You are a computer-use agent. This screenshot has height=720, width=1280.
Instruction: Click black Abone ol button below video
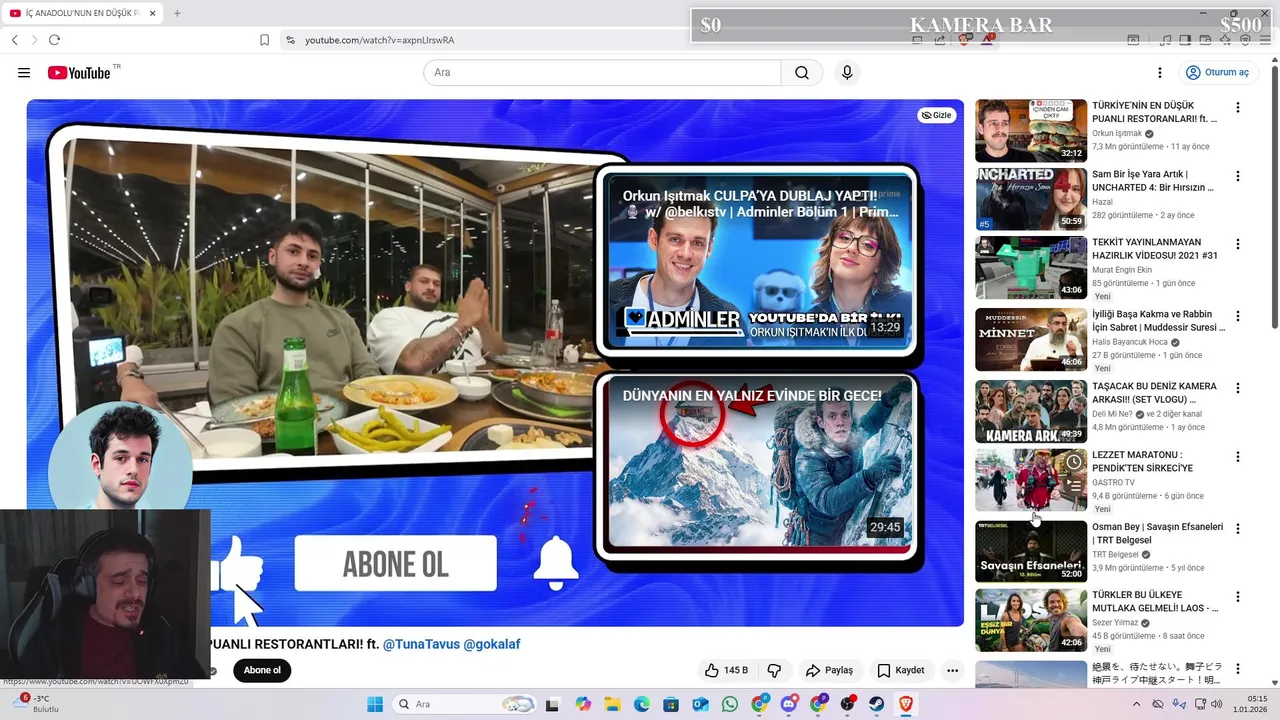pos(262,670)
